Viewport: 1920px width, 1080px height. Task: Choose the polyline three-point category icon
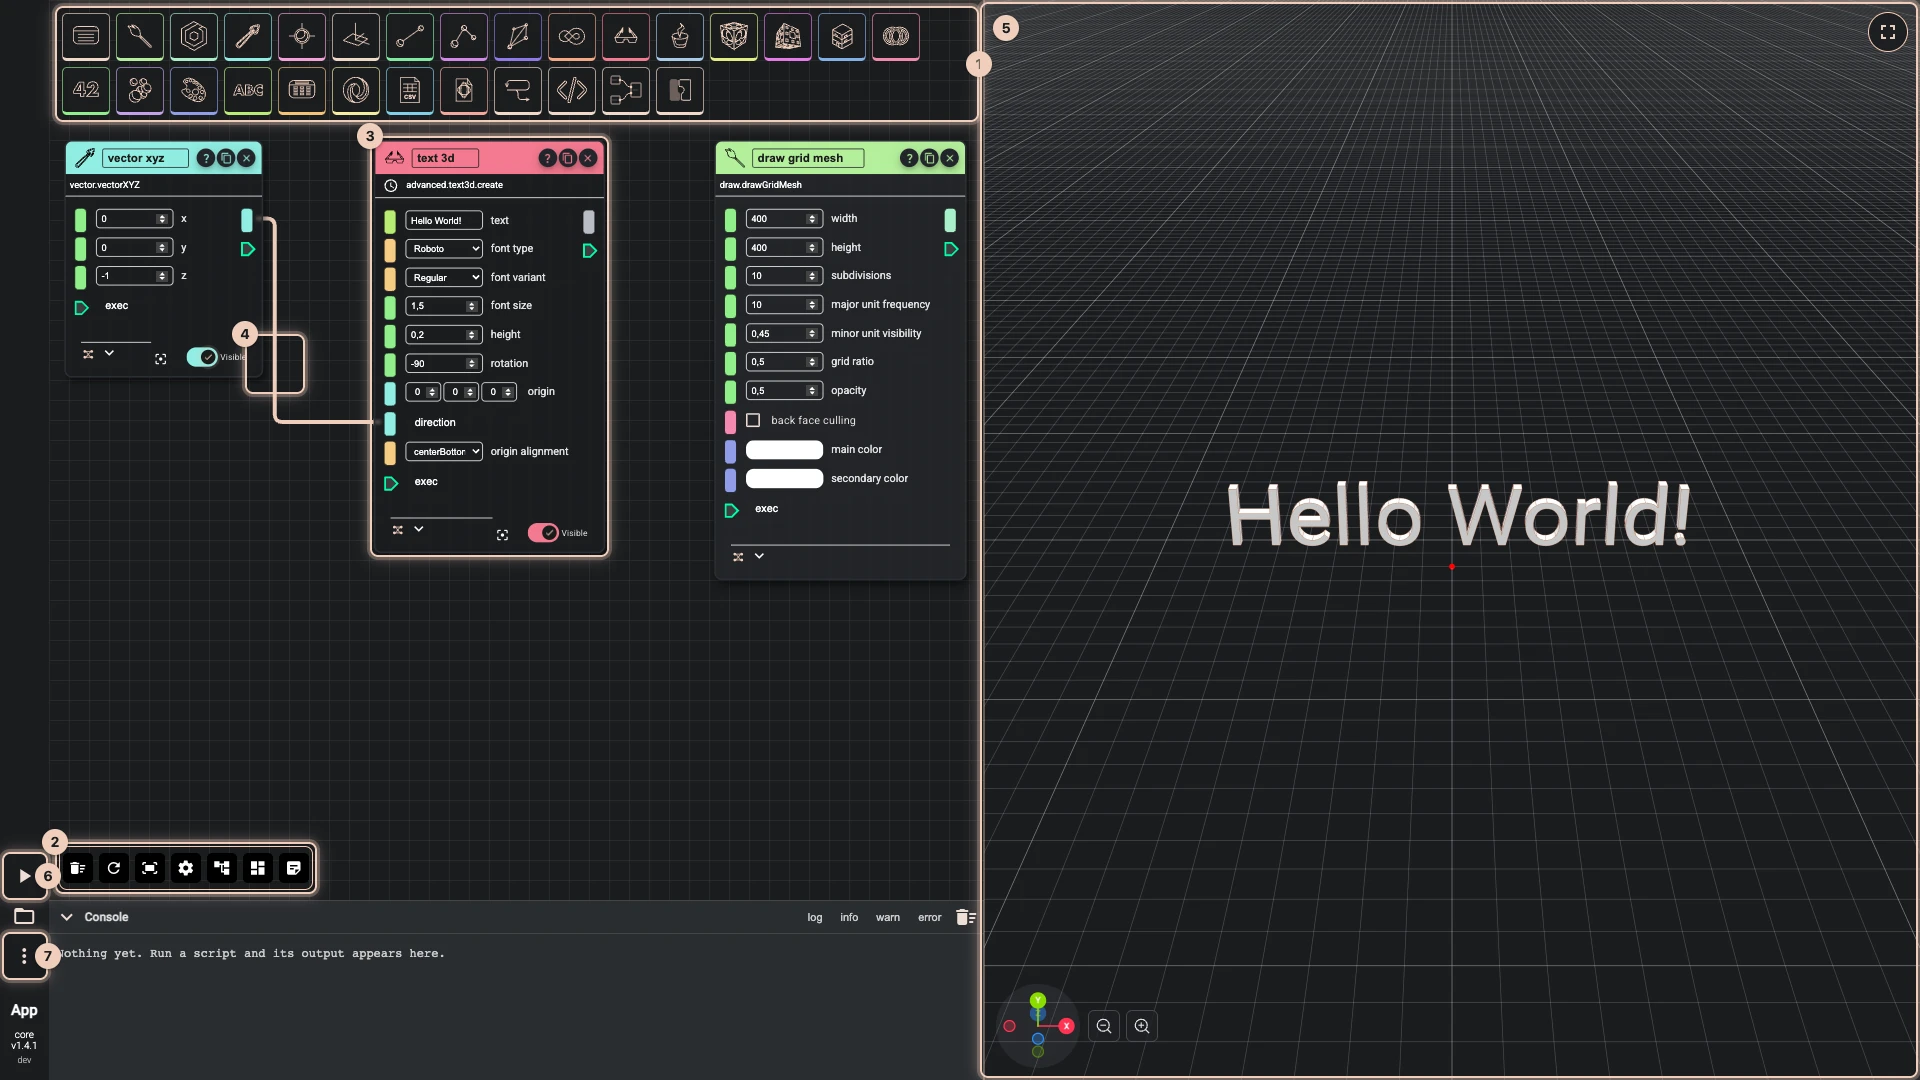[464, 36]
